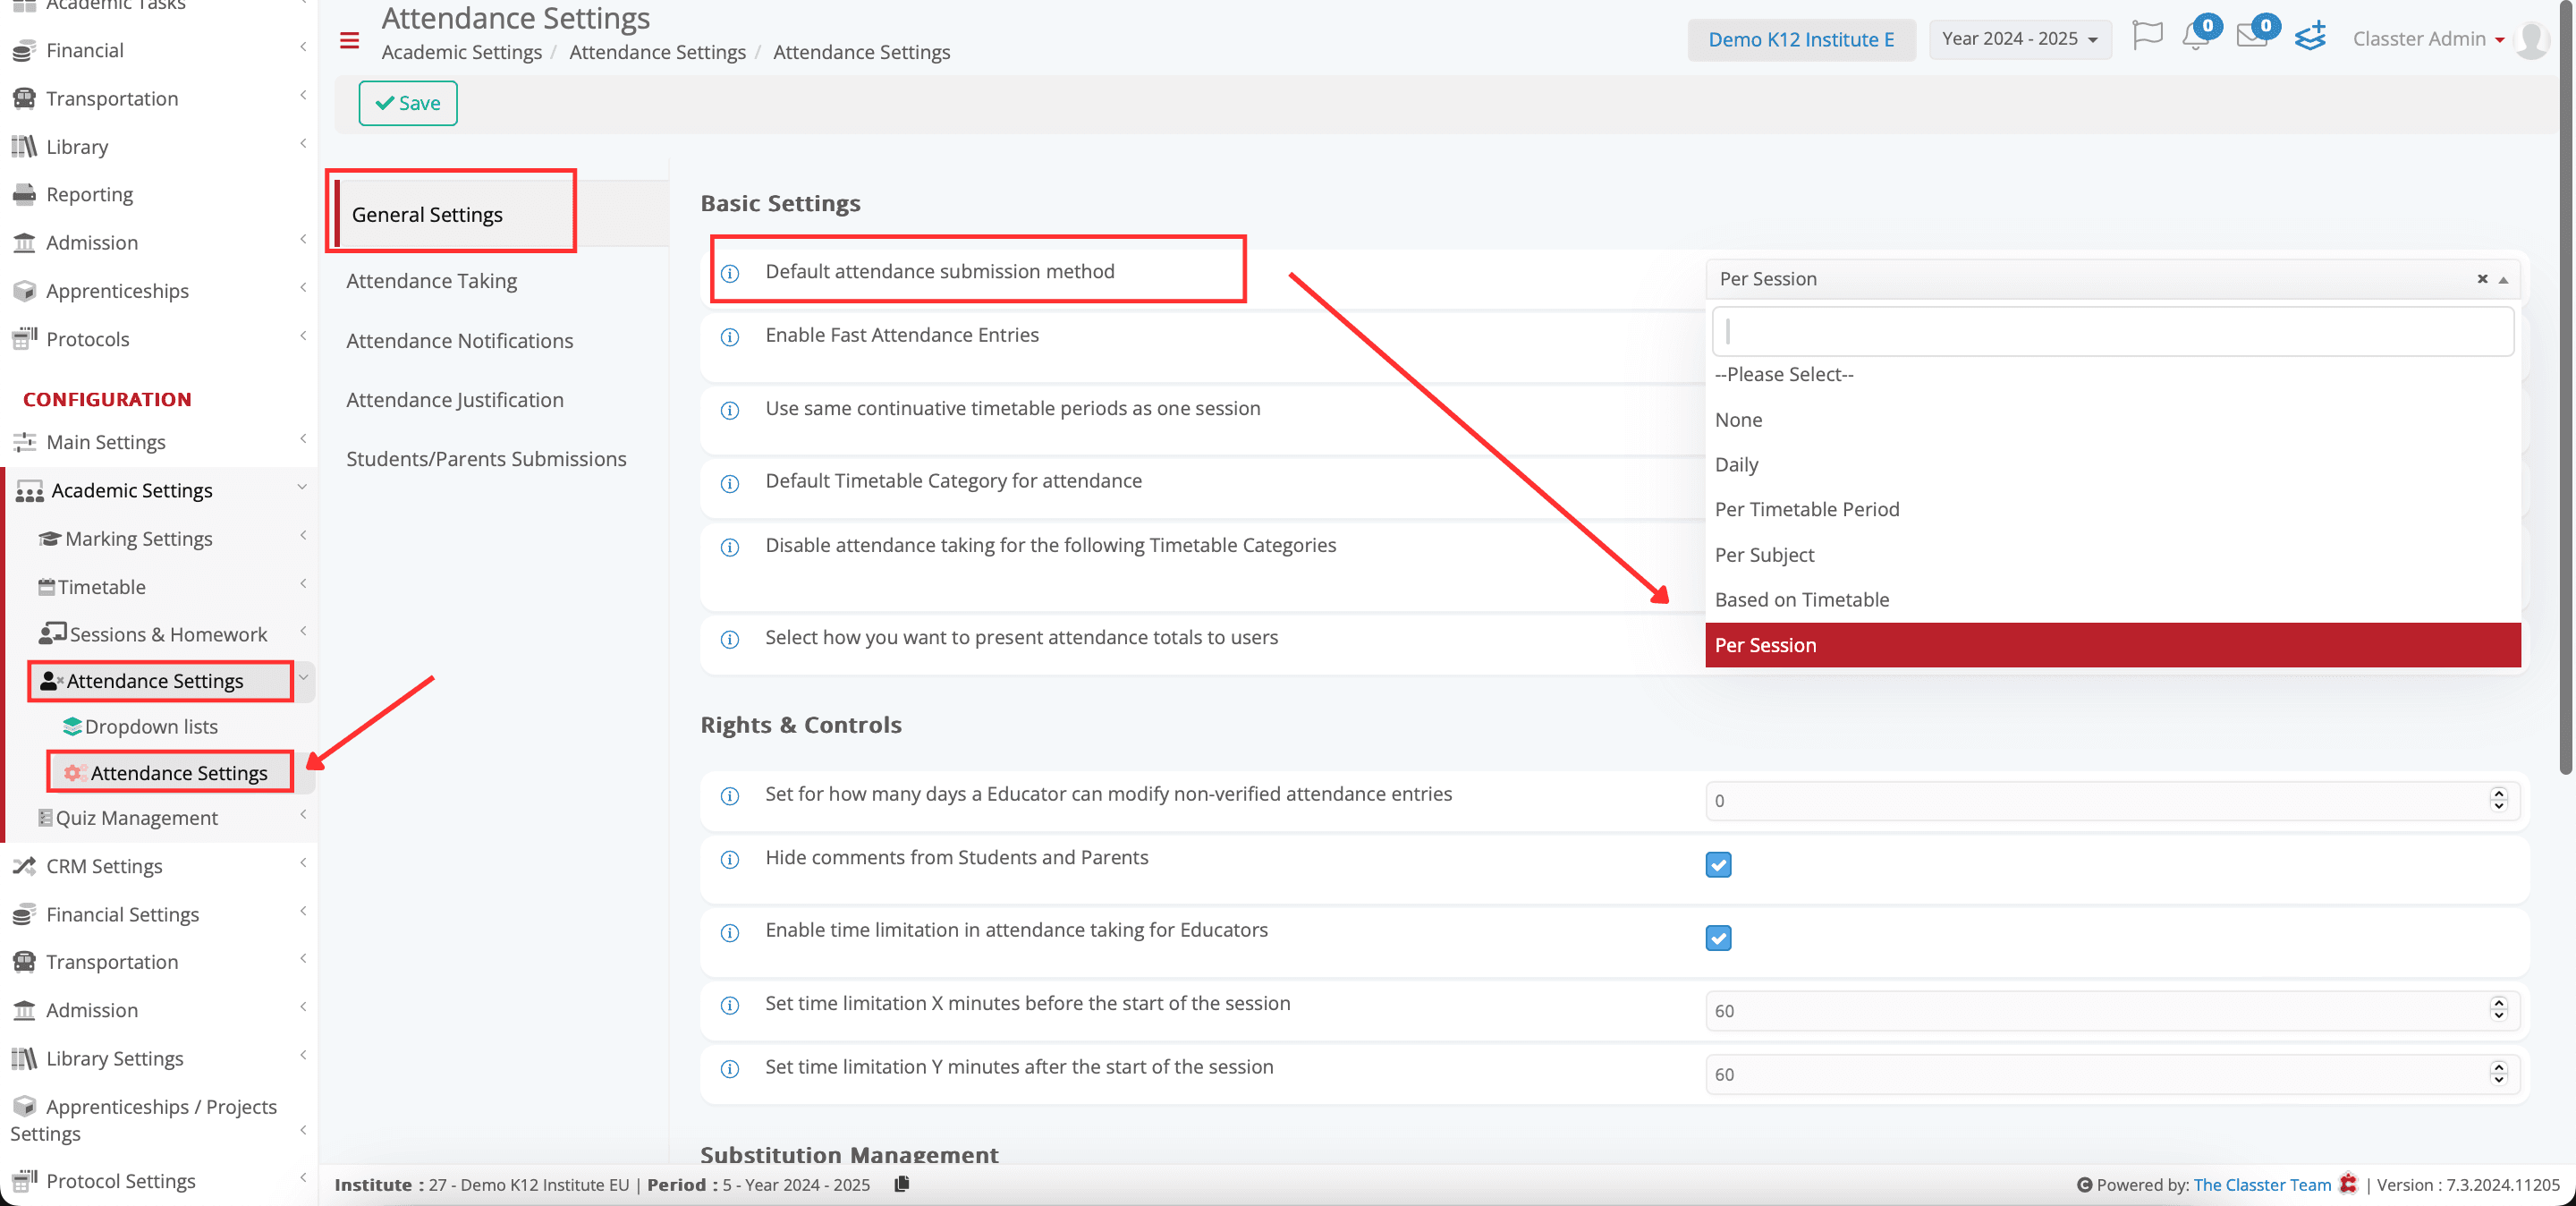Toggle the hamburger sidebar menu icon
The image size is (2576, 1206).
pyautogui.click(x=349, y=40)
